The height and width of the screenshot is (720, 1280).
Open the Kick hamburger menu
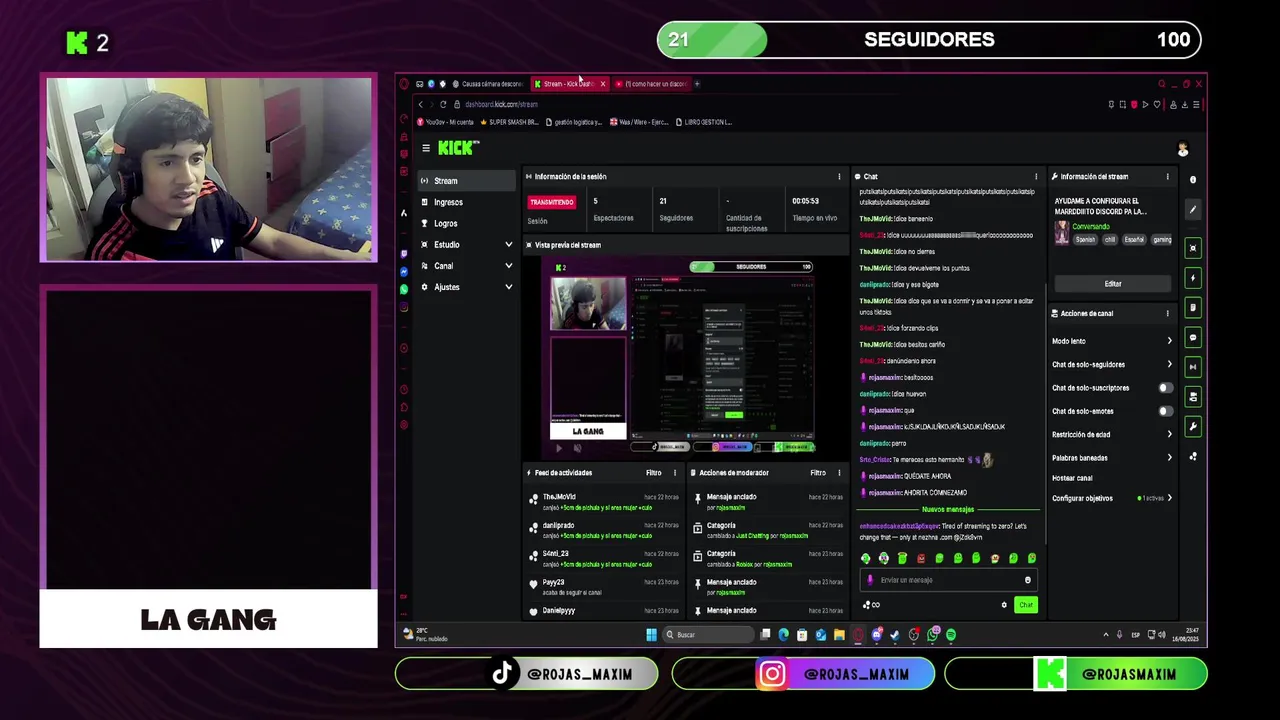425,148
